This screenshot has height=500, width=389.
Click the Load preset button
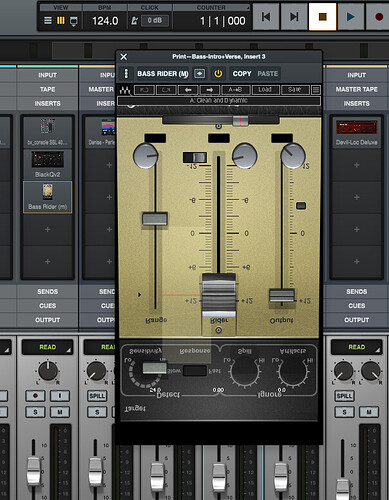[265, 90]
